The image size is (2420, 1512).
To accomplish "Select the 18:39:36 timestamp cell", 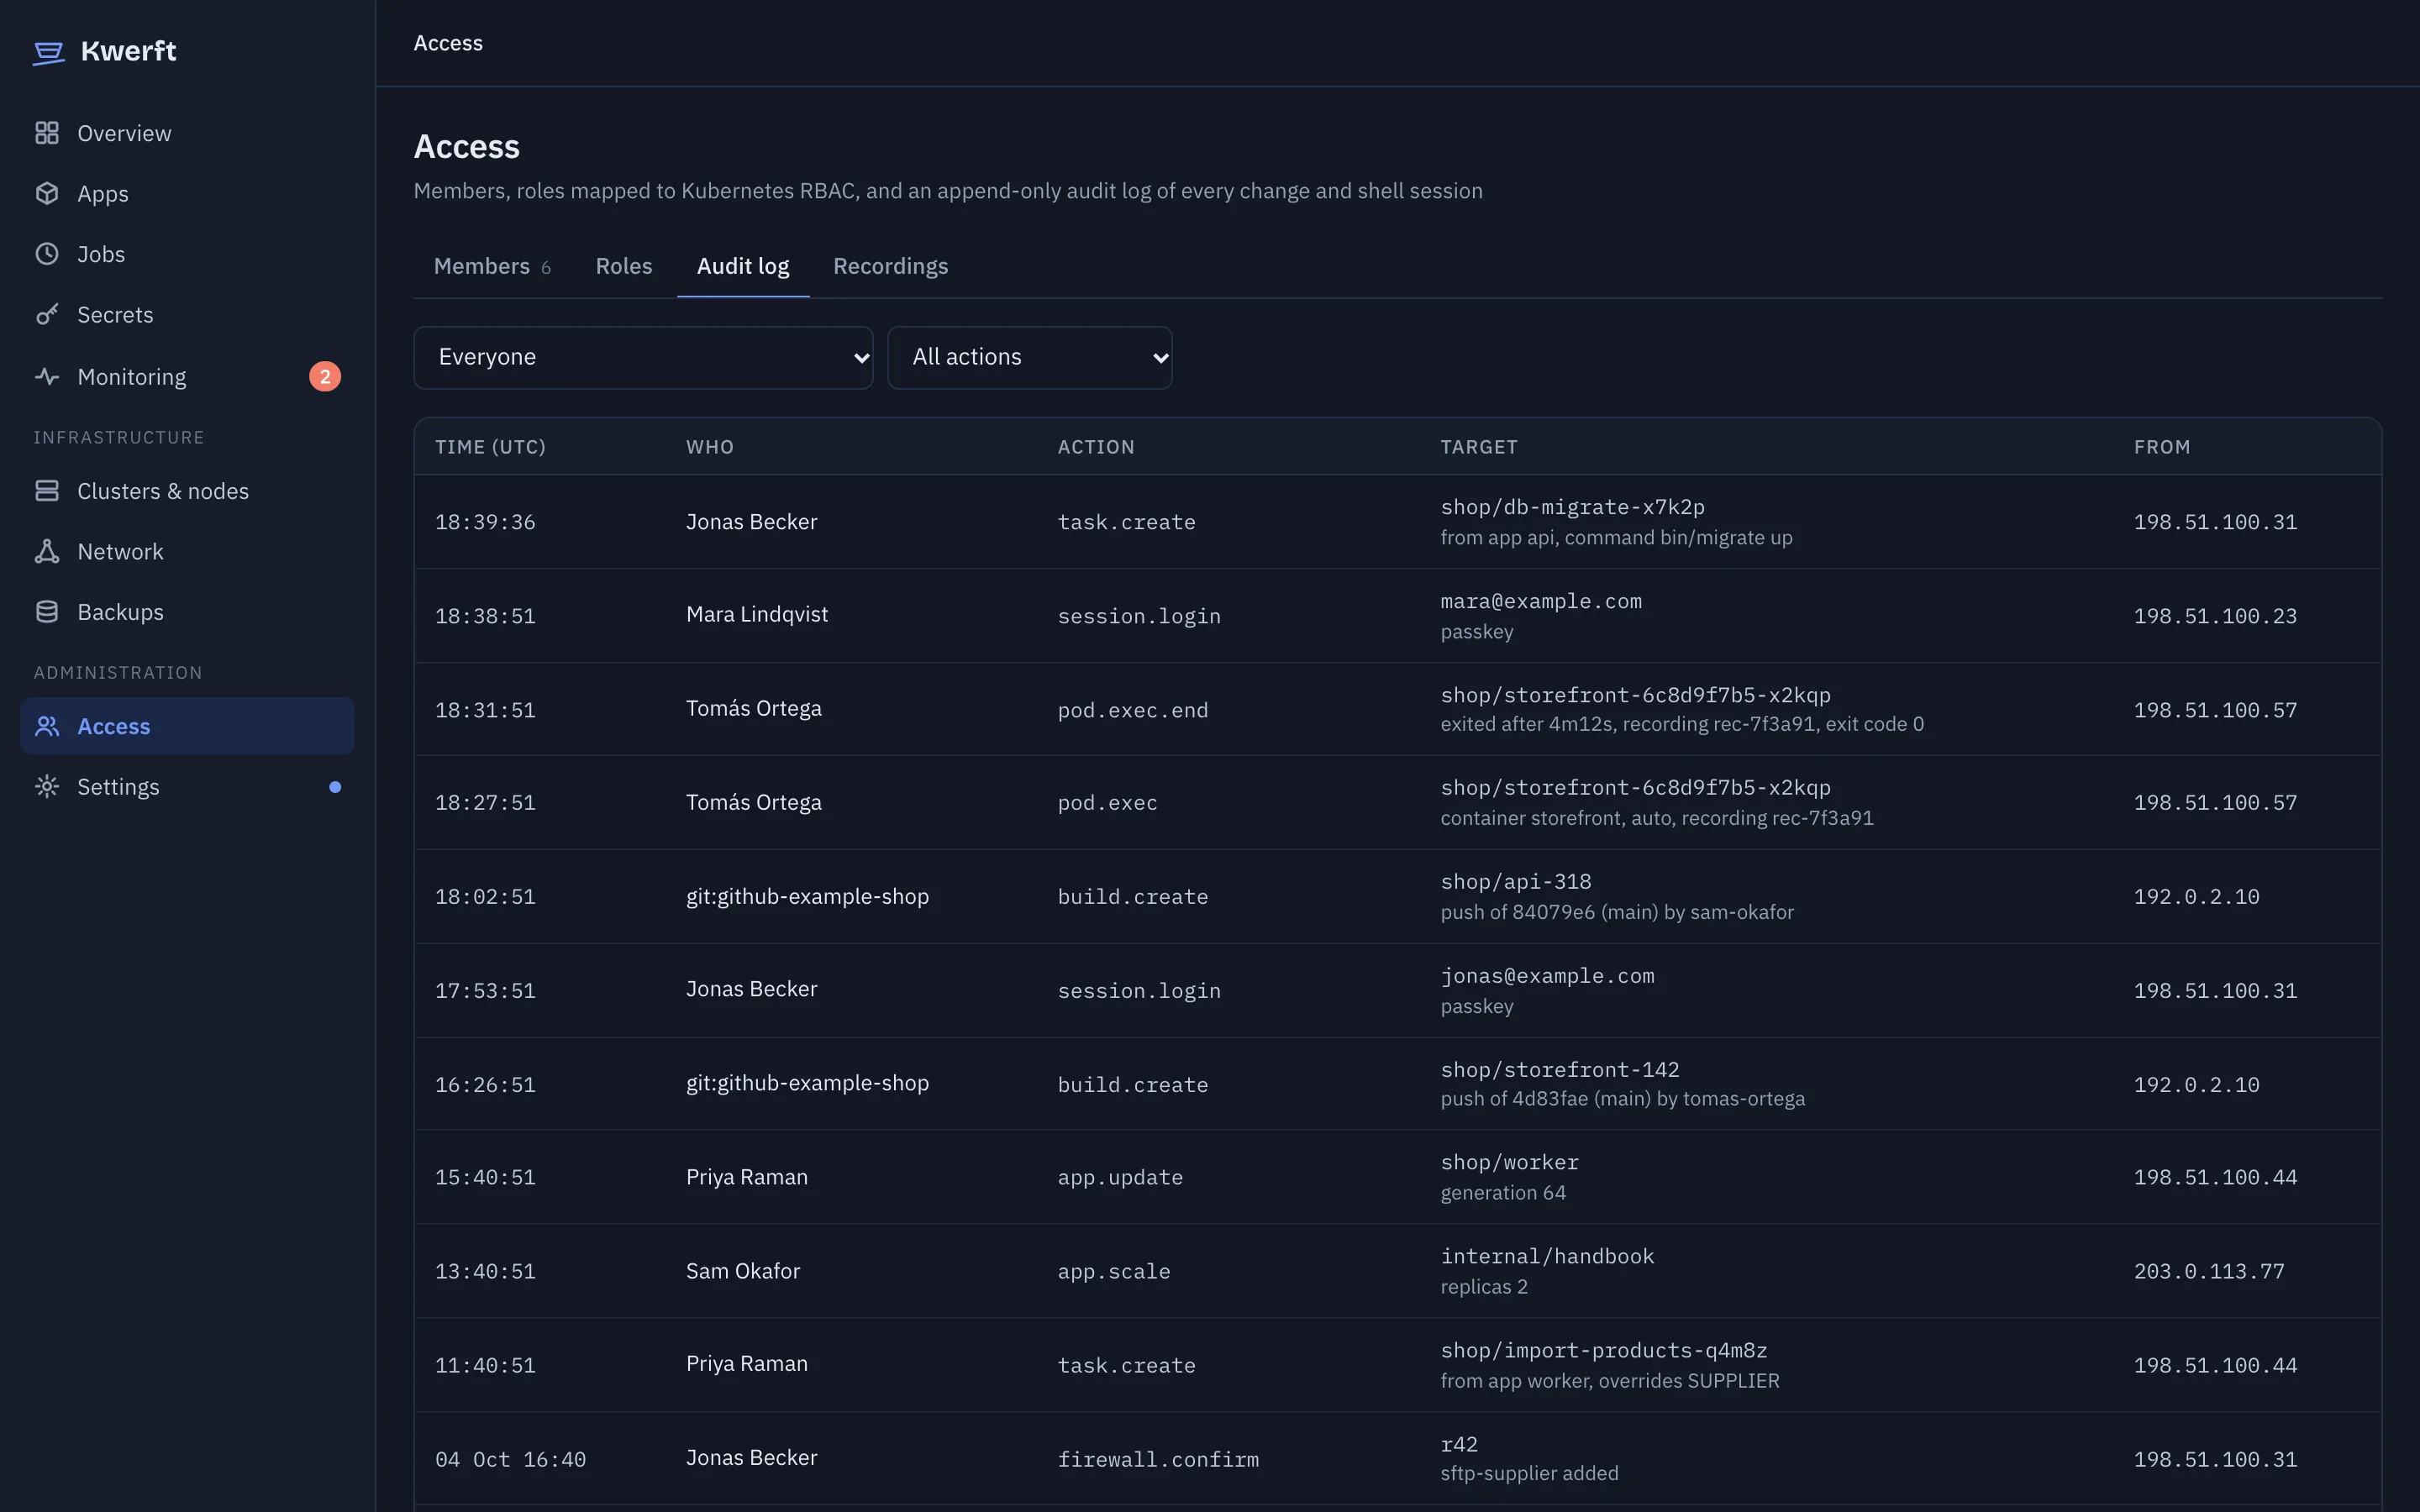I will pyautogui.click(x=485, y=522).
